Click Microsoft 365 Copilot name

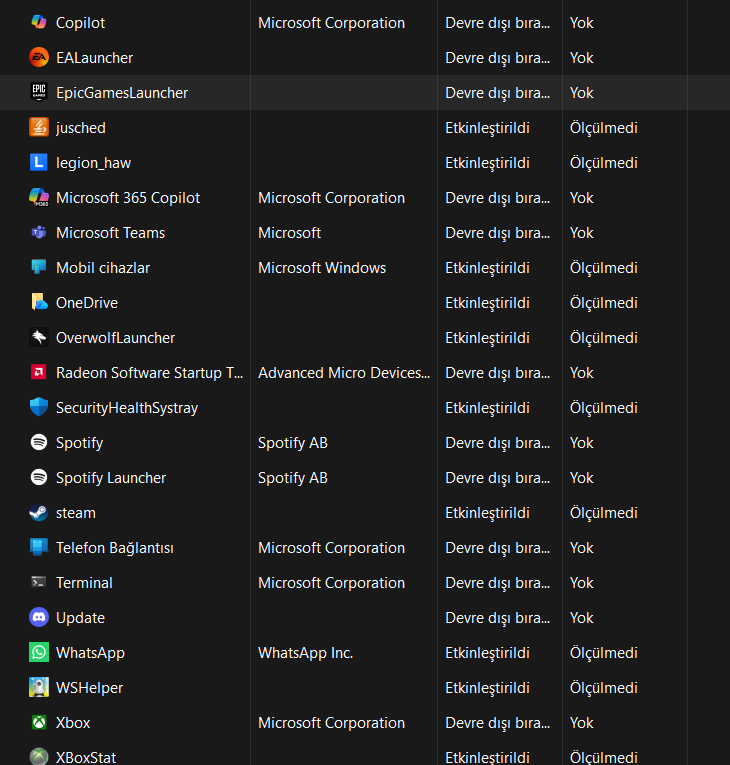[x=128, y=198]
